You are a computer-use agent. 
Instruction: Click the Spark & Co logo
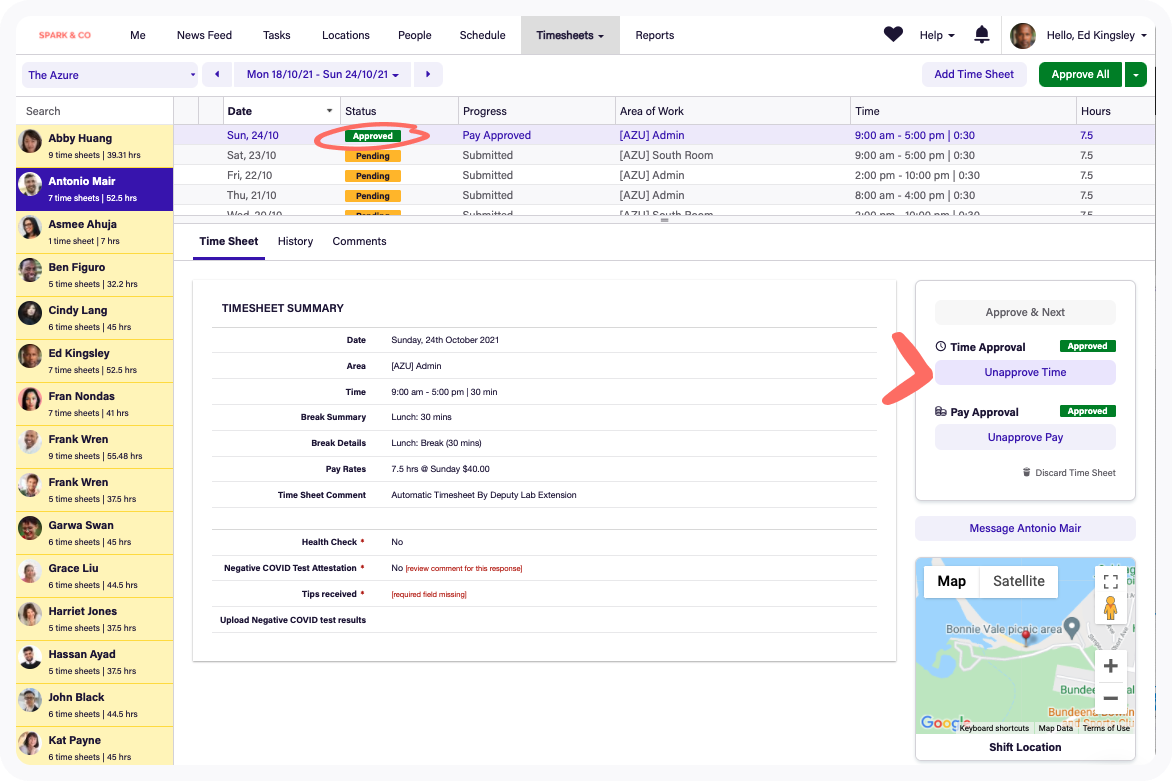coord(65,35)
